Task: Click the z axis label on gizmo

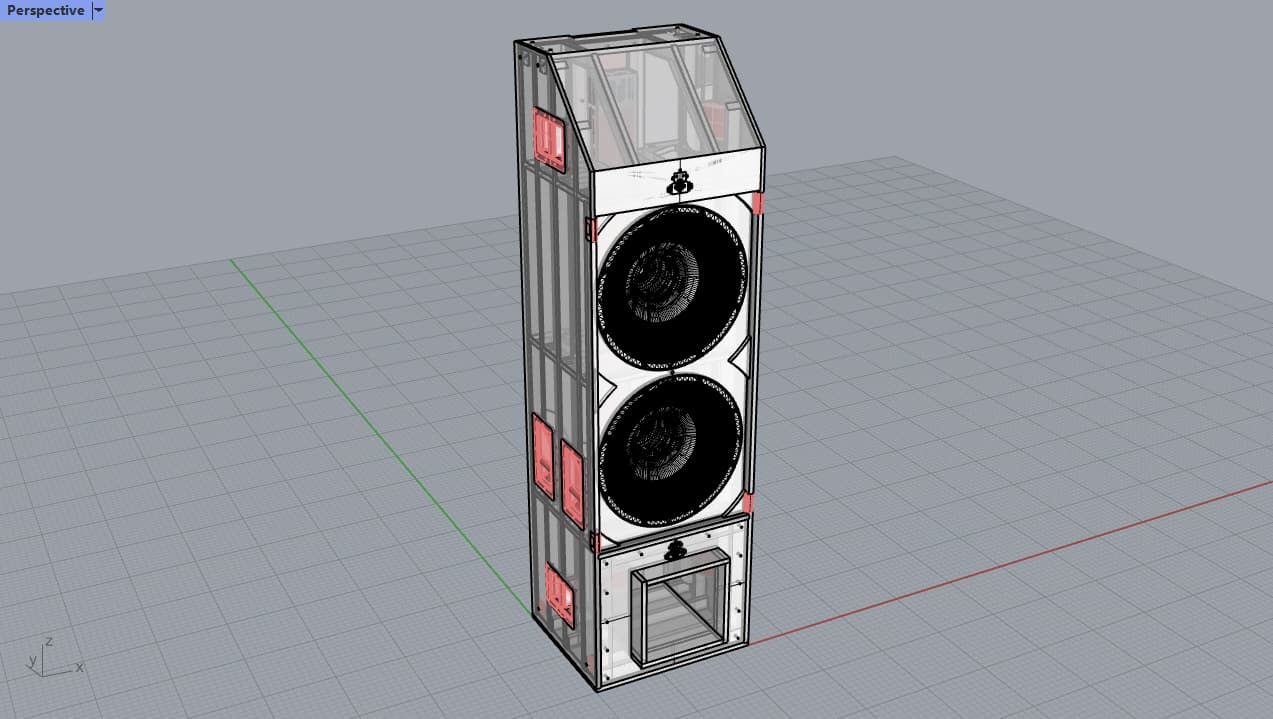Action: click(49, 643)
